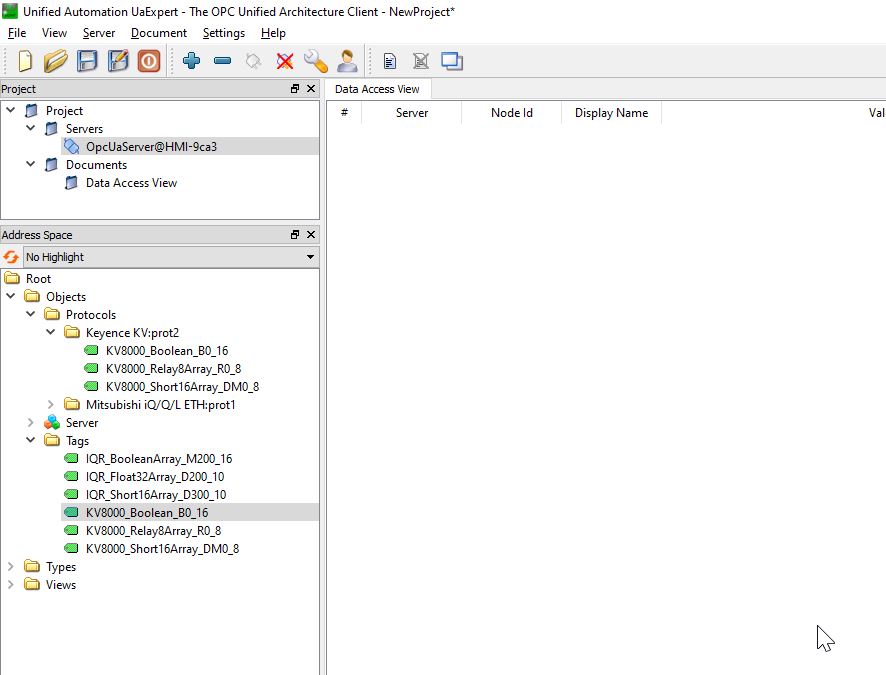Image resolution: width=886 pixels, height=675 pixels.
Task: Click the Servers folder label
Action: (x=84, y=129)
